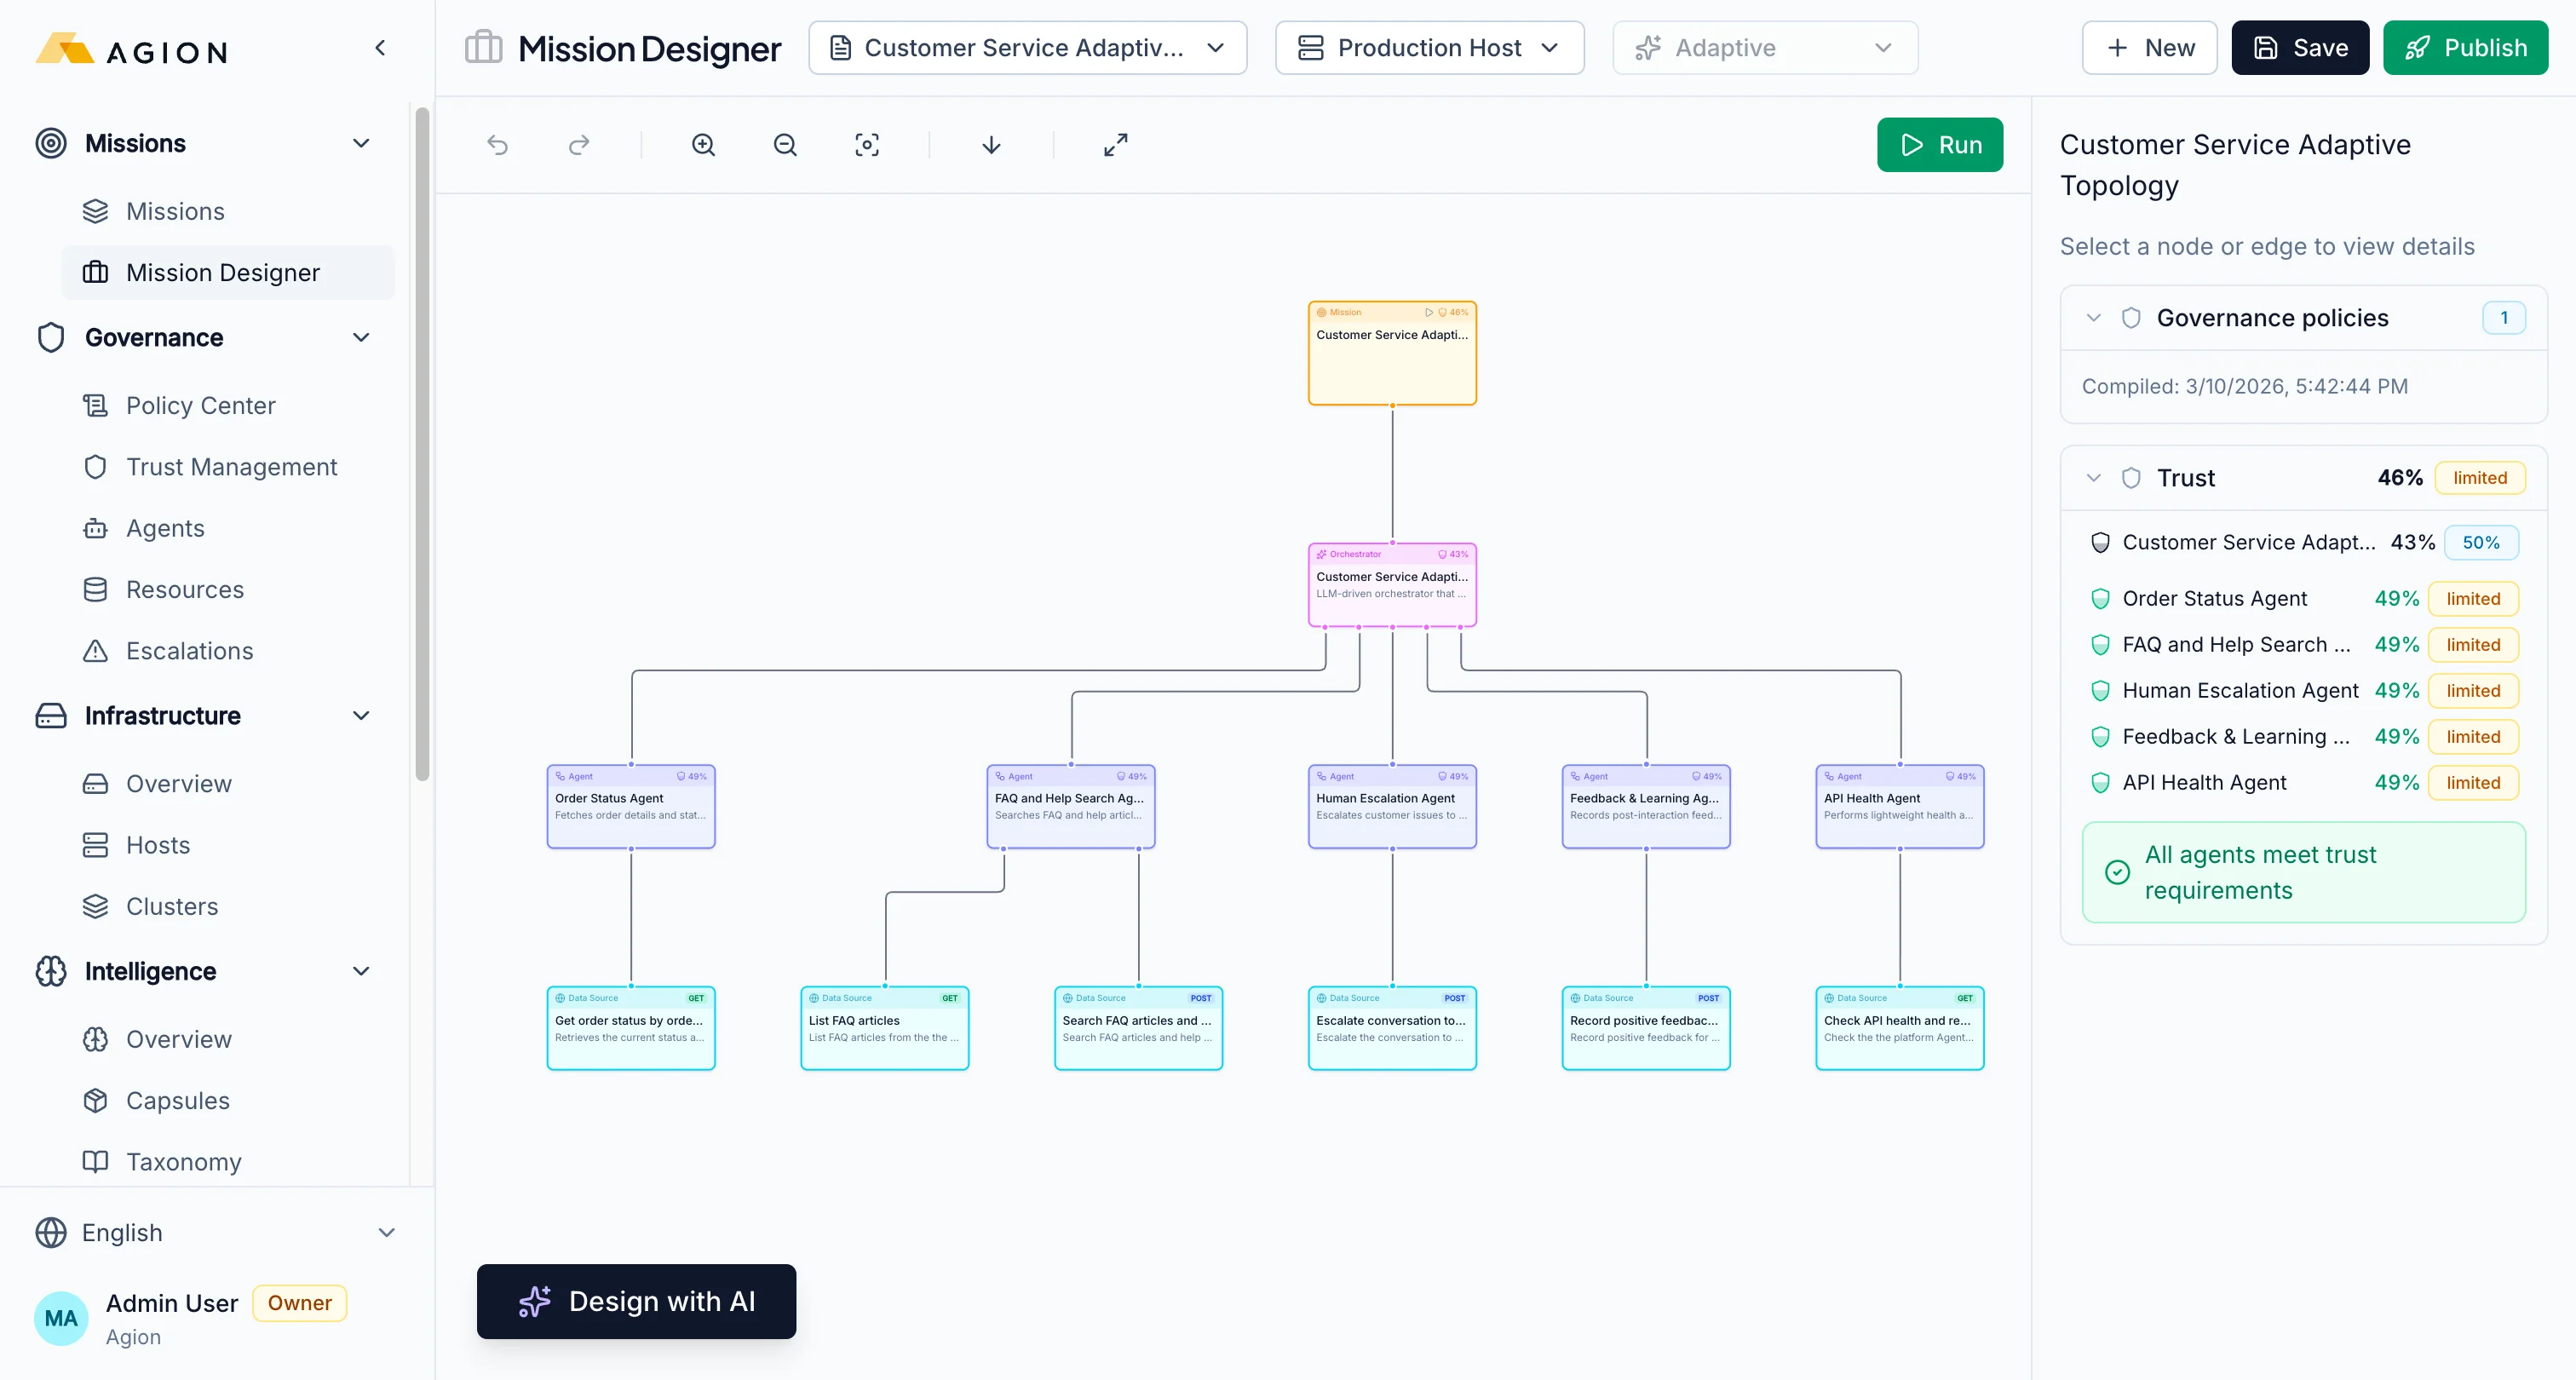Open the Policy Center from the sidebar
Viewport: 2576px width, 1380px height.
(x=200, y=405)
